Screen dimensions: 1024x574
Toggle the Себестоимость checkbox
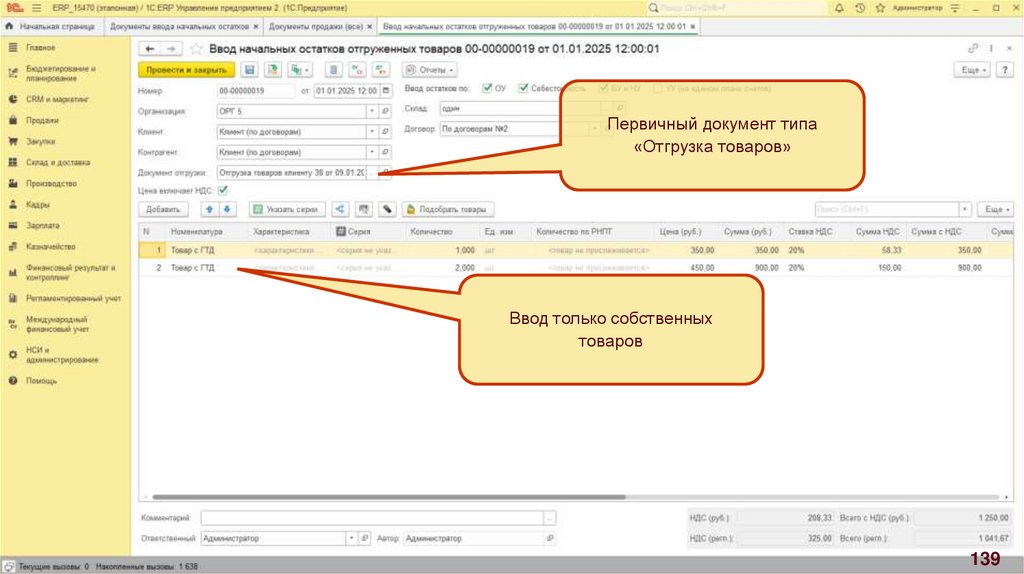coord(523,88)
